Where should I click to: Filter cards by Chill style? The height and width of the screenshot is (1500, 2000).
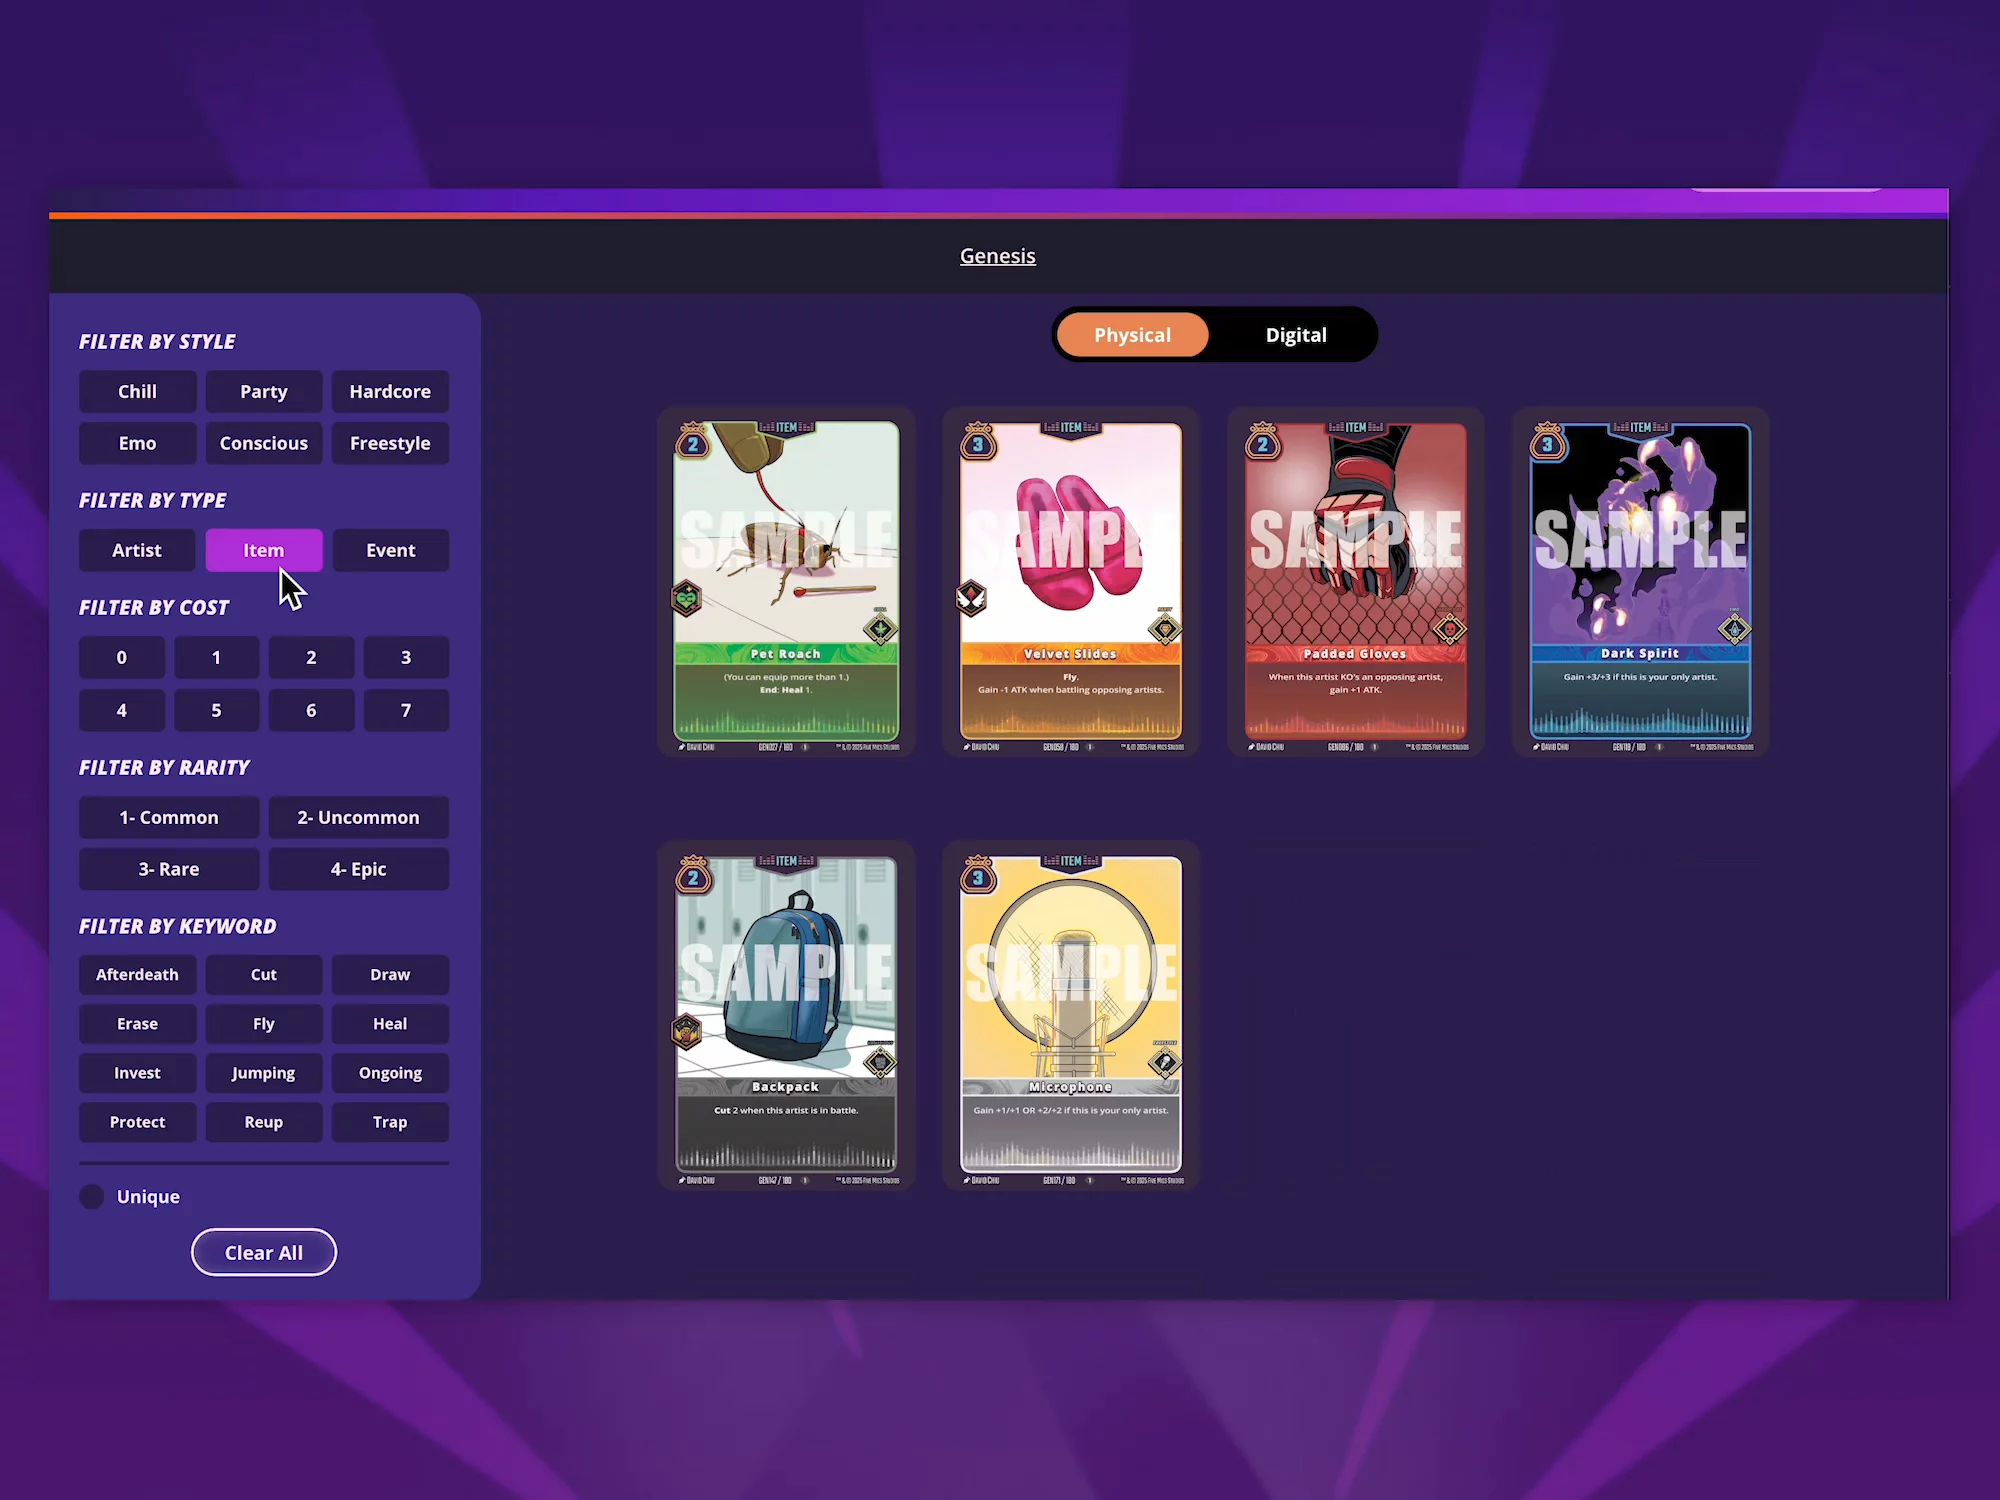[137, 391]
